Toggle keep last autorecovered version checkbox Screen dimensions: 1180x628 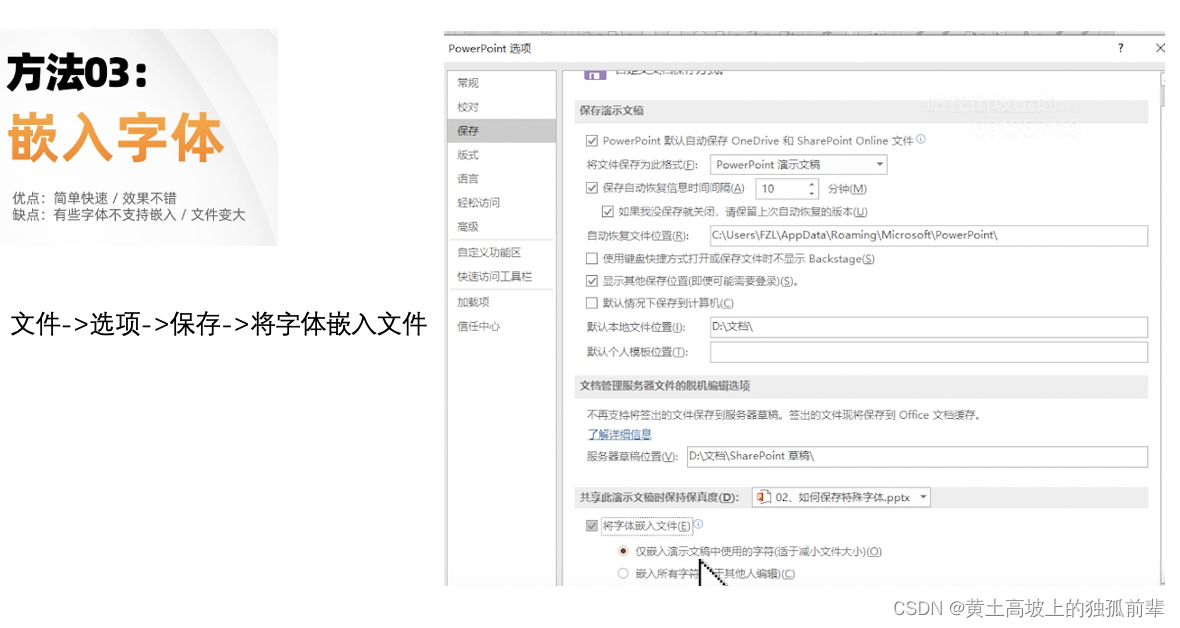607,212
